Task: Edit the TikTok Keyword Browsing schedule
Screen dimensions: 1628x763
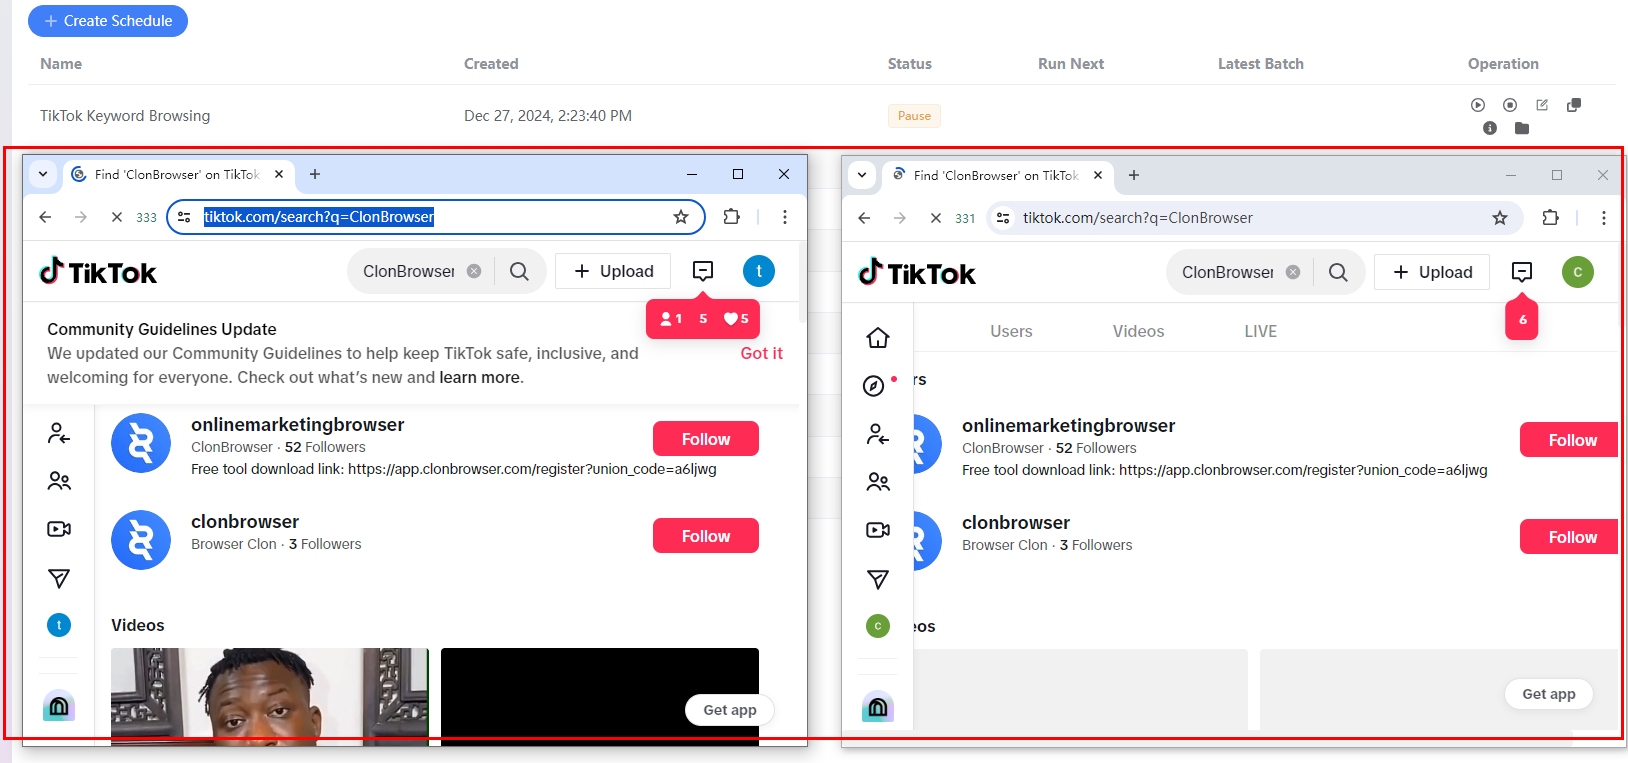Action: click(x=1542, y=105)
